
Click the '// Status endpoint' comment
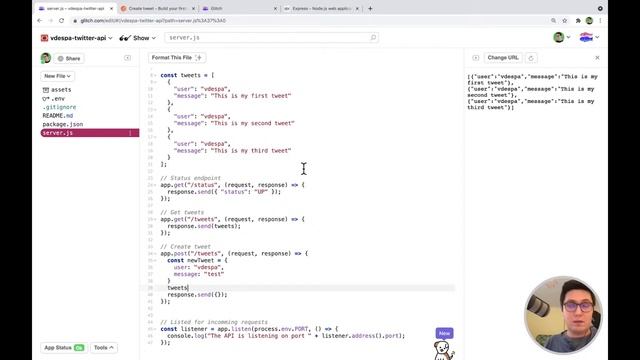pyautogui.click(x=190, y=178)
